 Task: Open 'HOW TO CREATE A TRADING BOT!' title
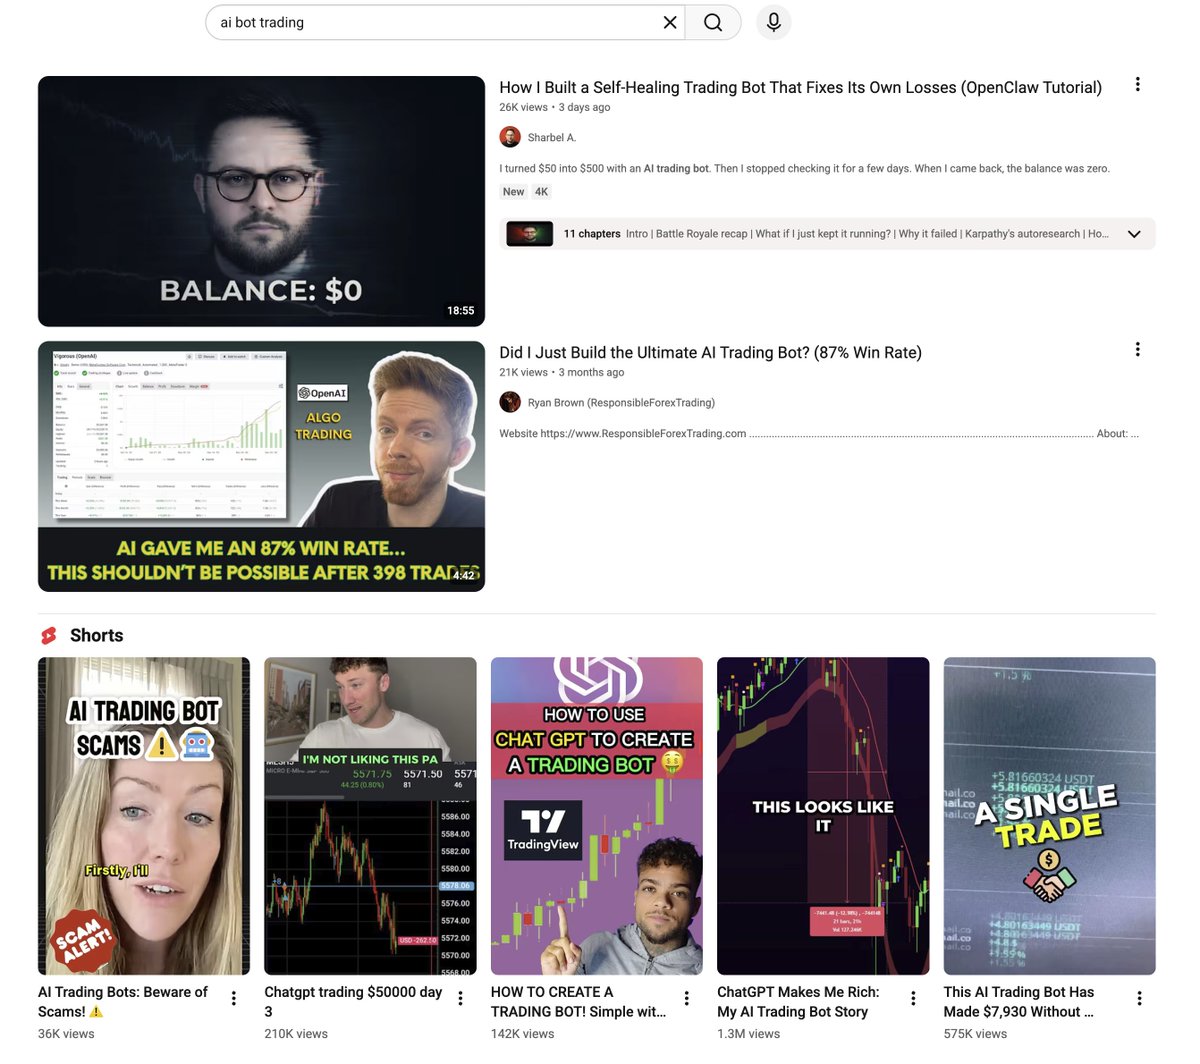click(x=578, y=1002)
